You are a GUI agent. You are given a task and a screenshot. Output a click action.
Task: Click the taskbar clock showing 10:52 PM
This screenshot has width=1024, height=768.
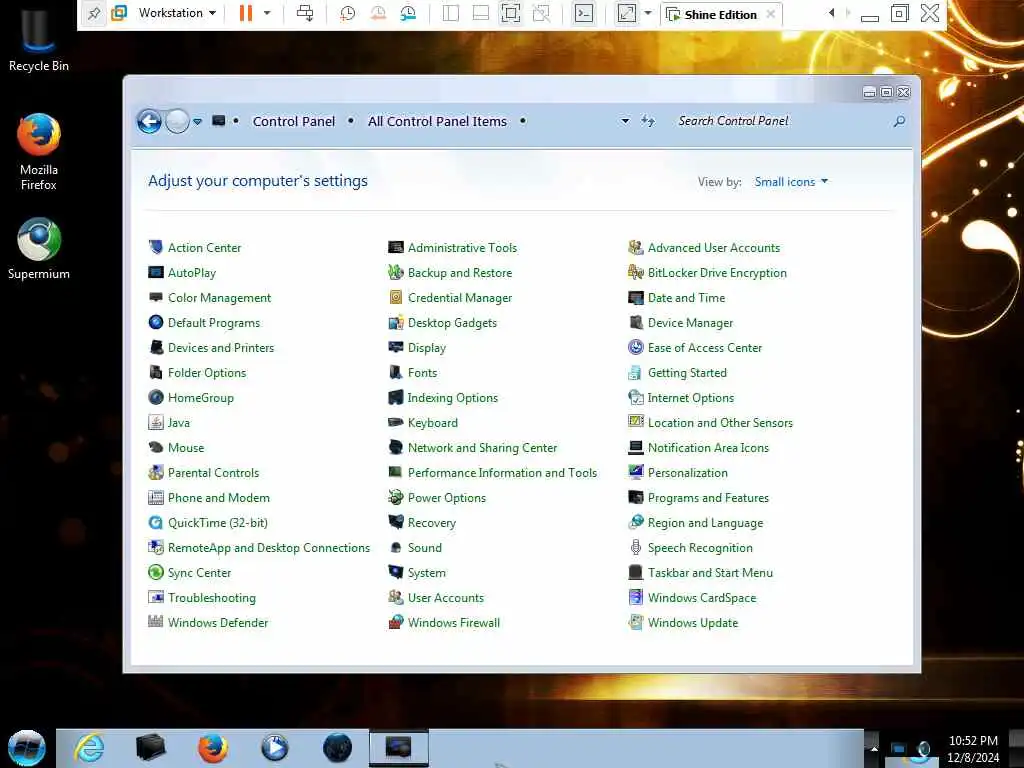(973, 741)
